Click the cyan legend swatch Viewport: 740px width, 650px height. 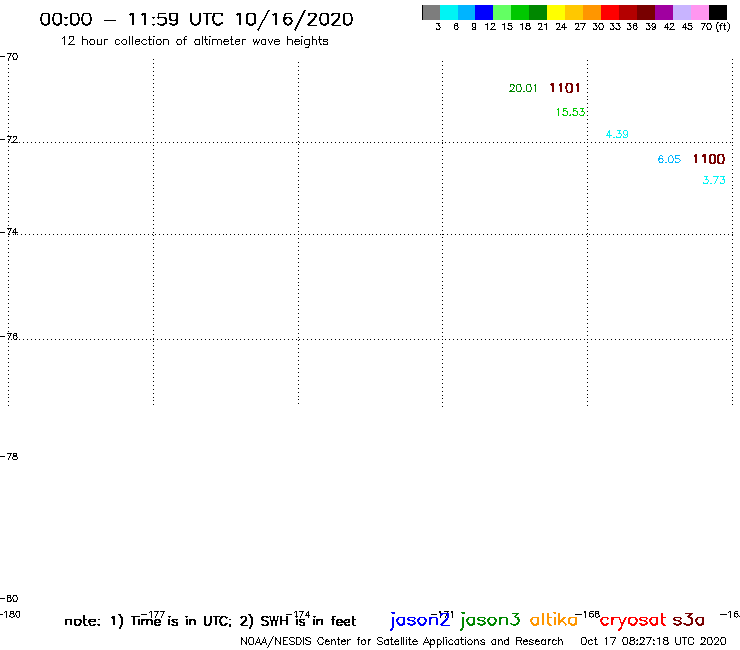pyautogui.click(x=449, y=12)
